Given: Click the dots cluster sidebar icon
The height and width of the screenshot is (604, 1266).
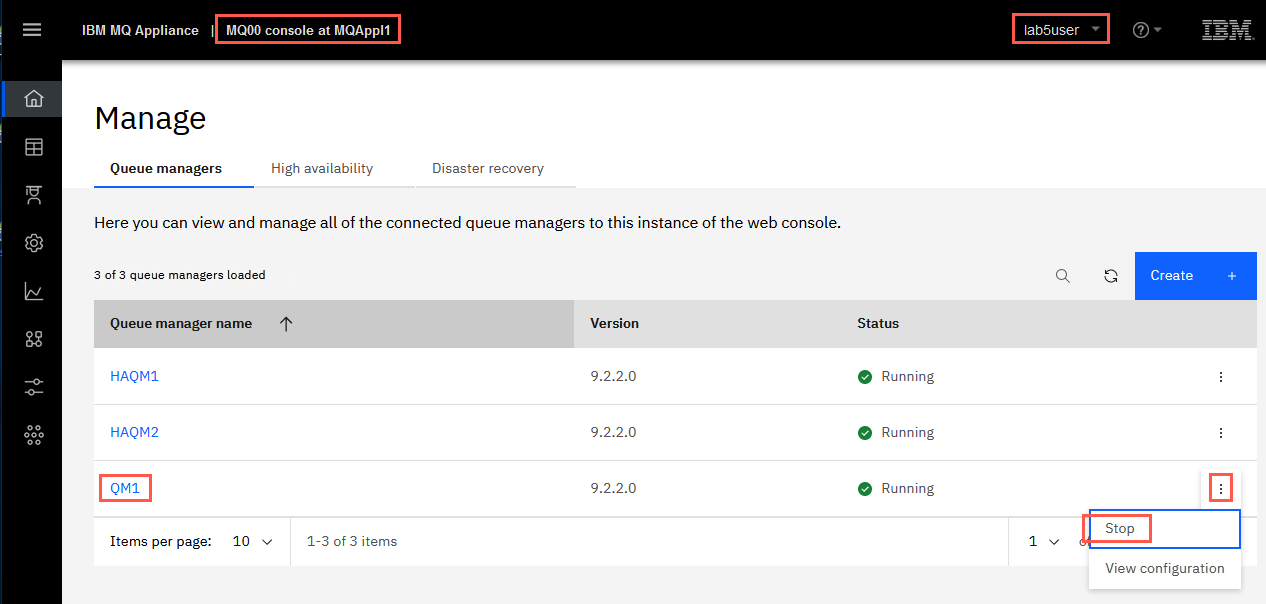Looking at the screenshot, I should point(34,435).
